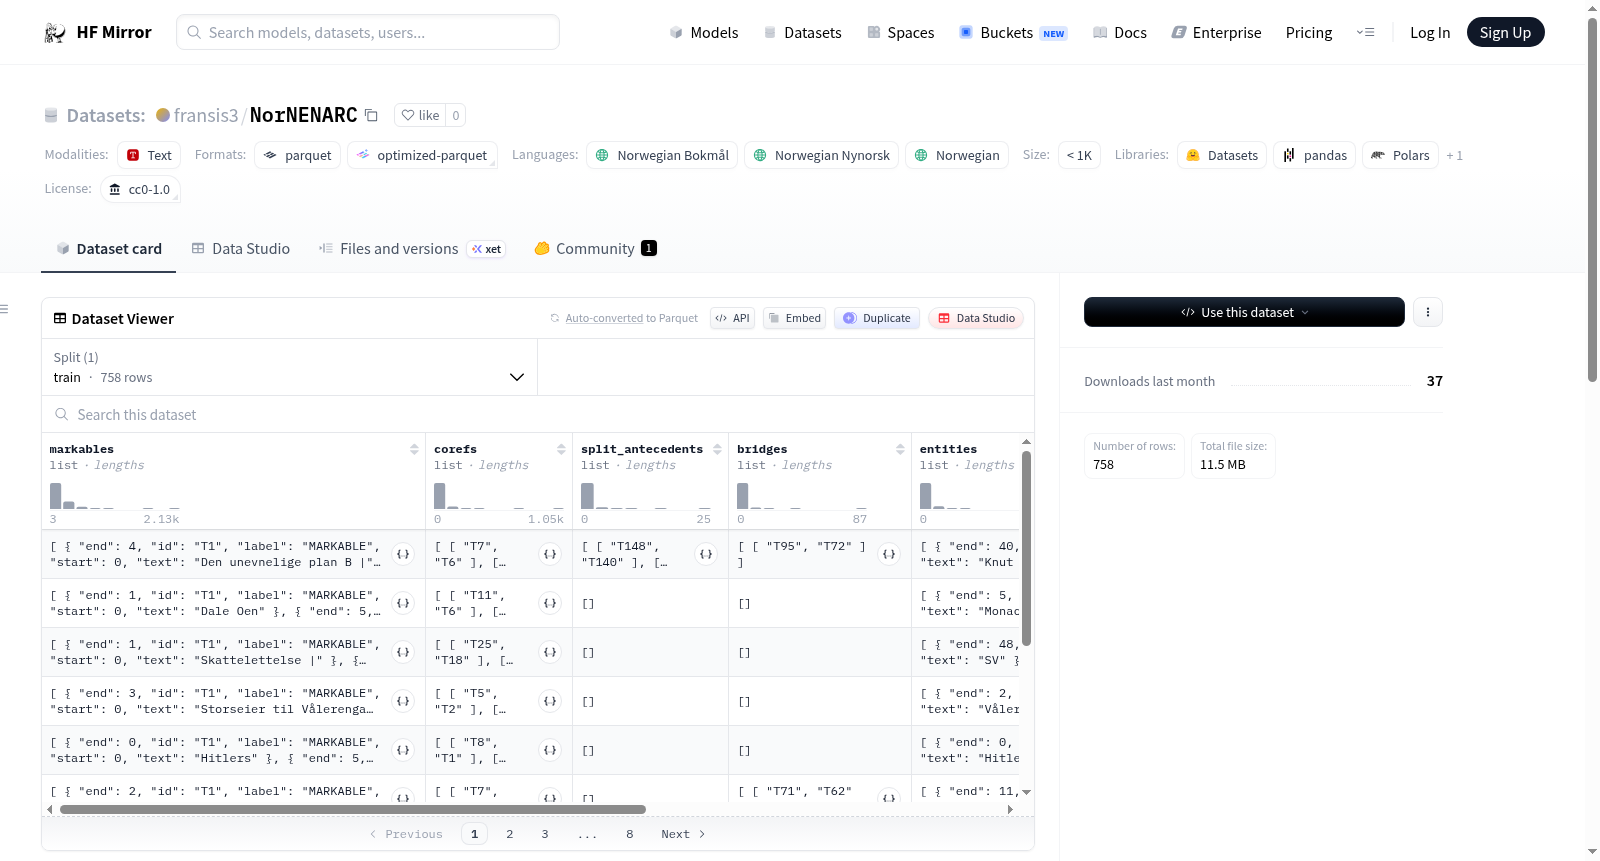Viewport: 1600px width, 861px height.
Task: Filter by Text modality tag
Action: 149,155
